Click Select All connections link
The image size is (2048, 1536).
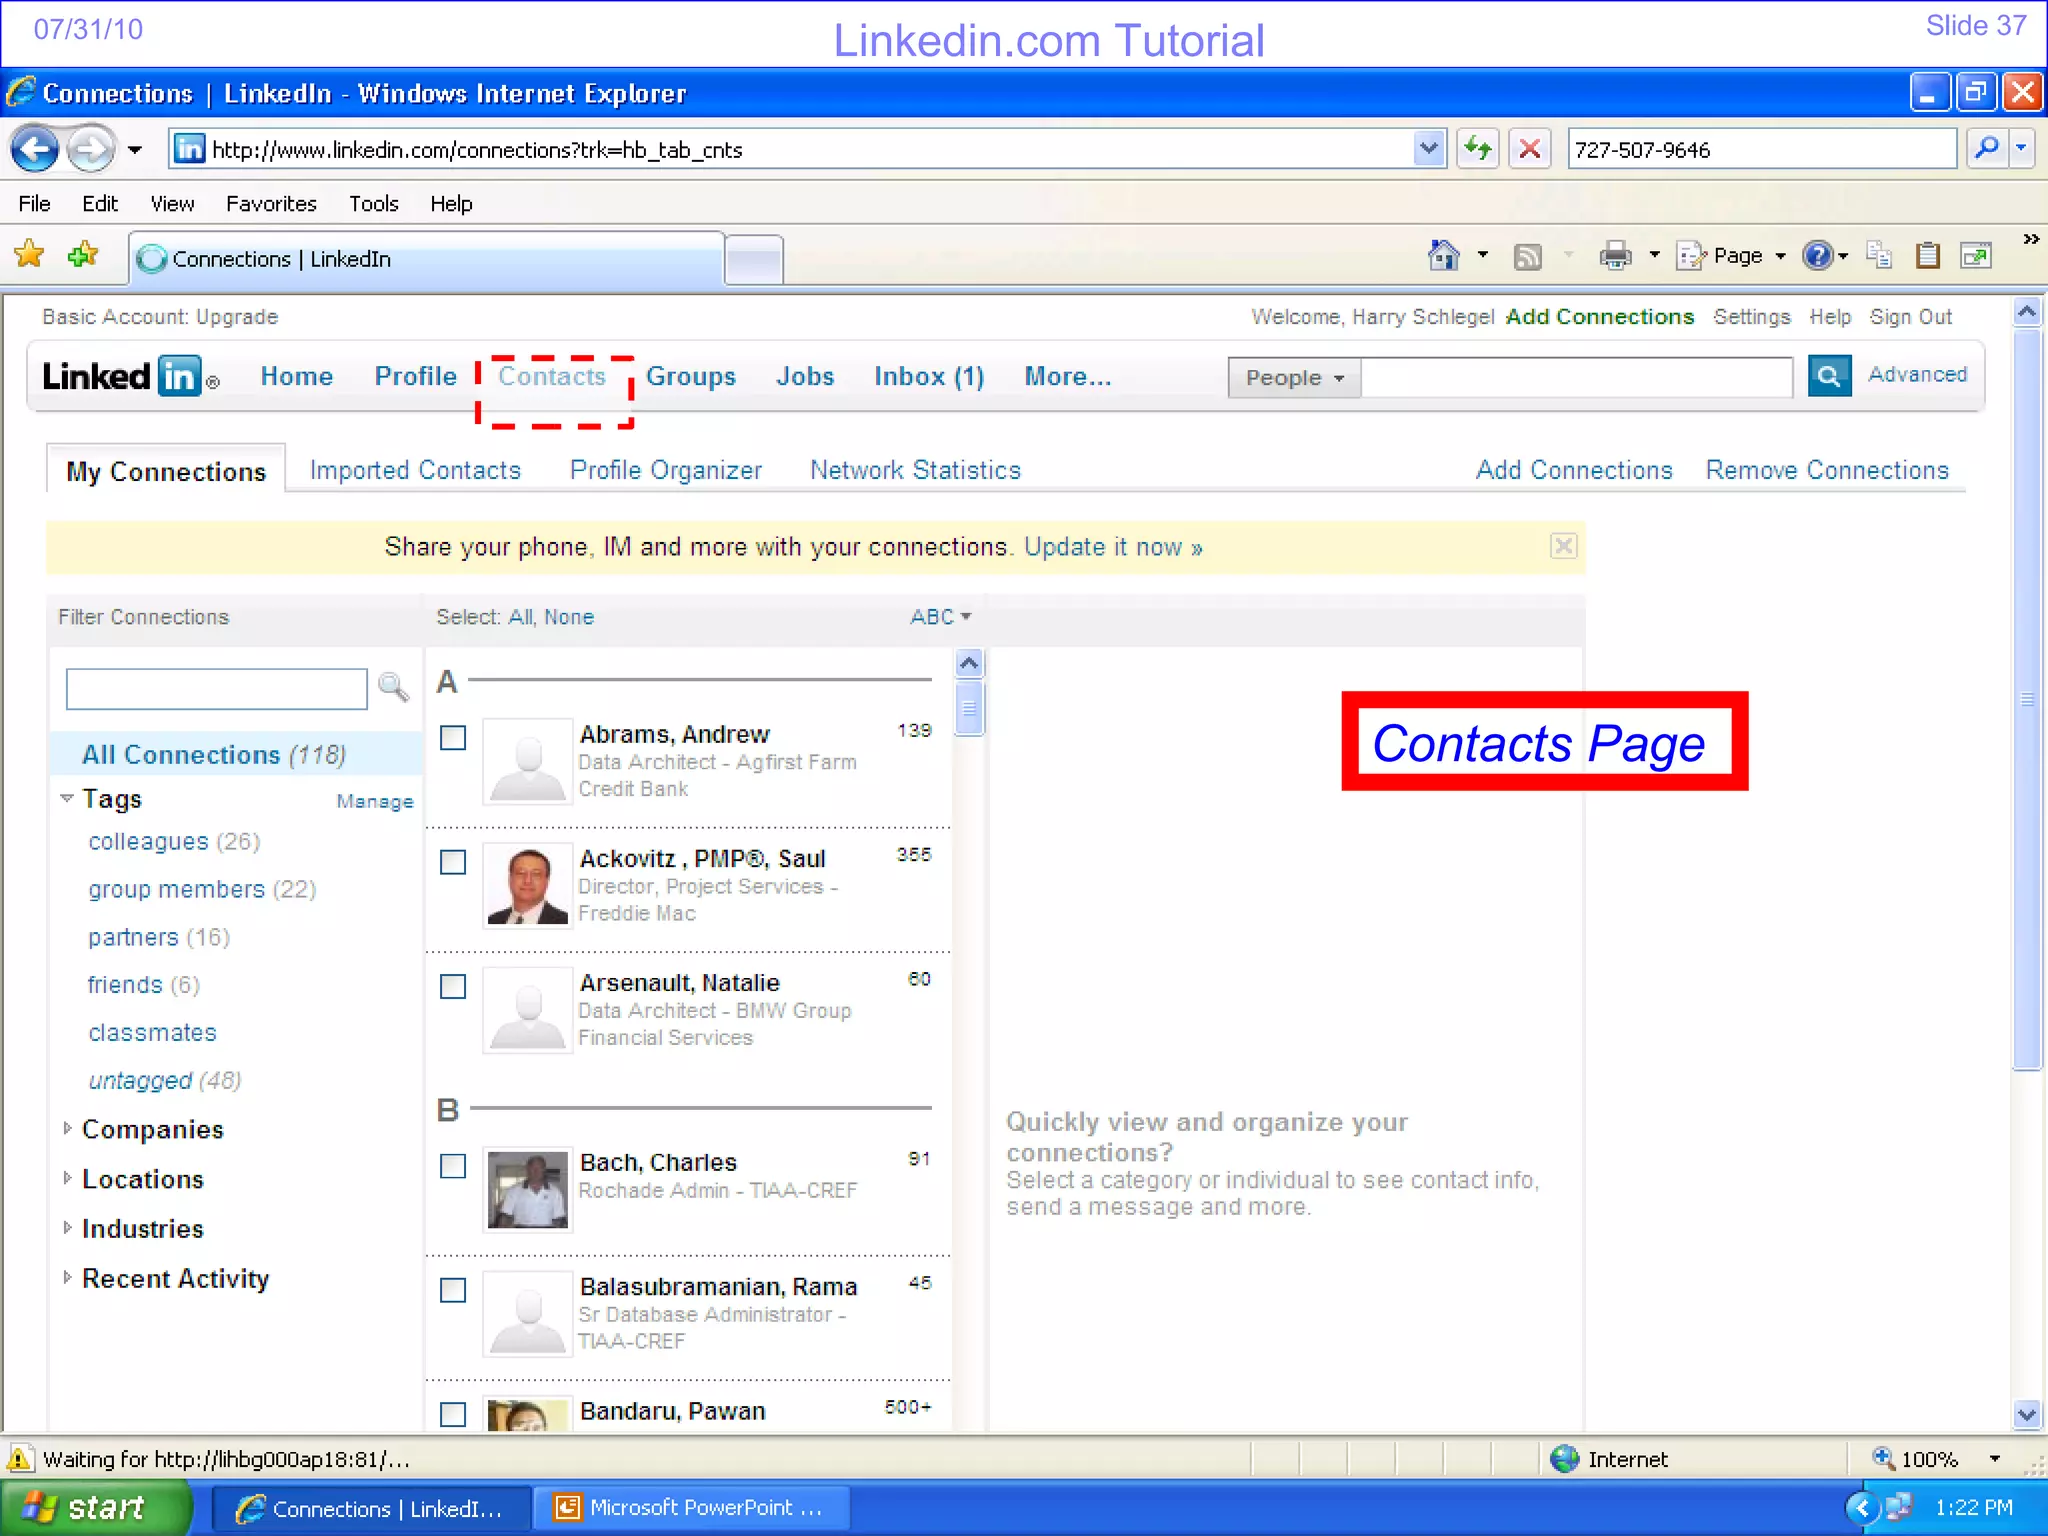tap(520, 617)
